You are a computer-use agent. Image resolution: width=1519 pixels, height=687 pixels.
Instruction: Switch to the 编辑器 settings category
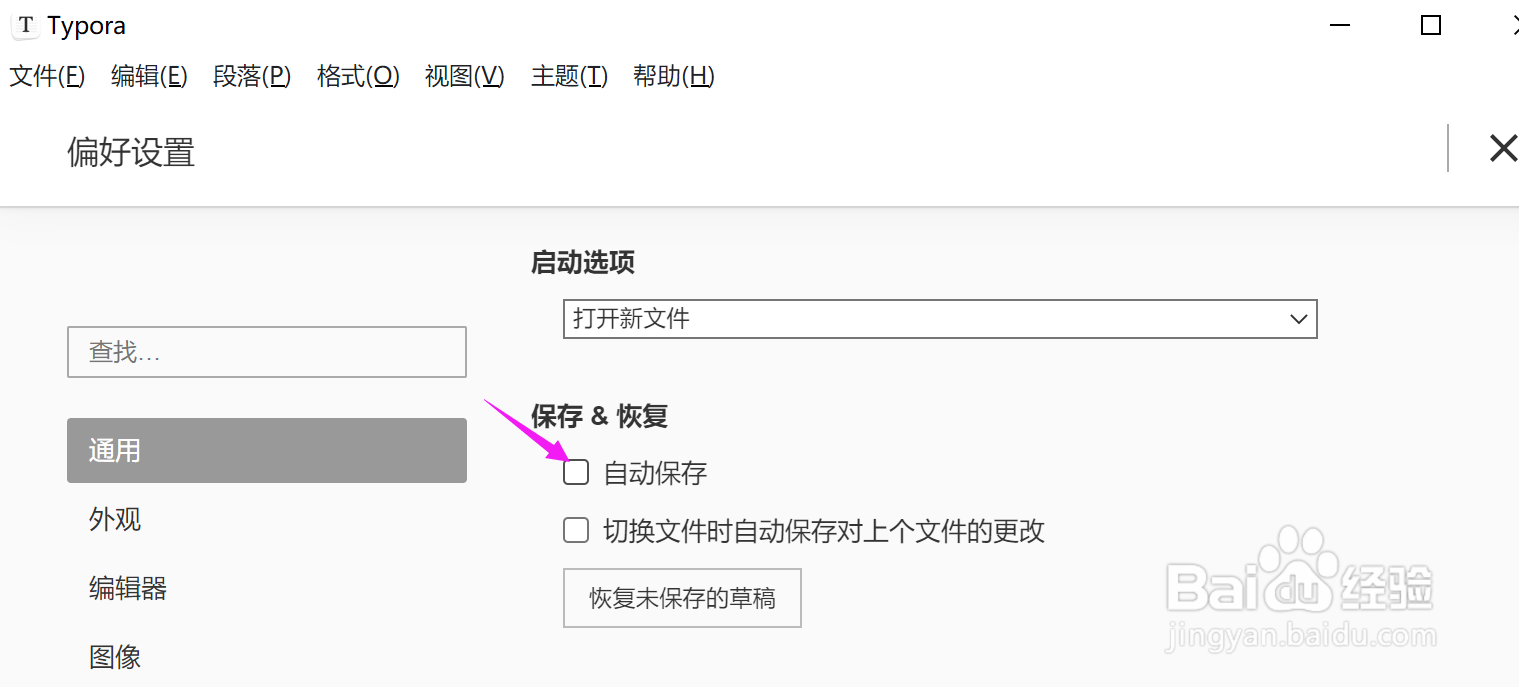128,589
